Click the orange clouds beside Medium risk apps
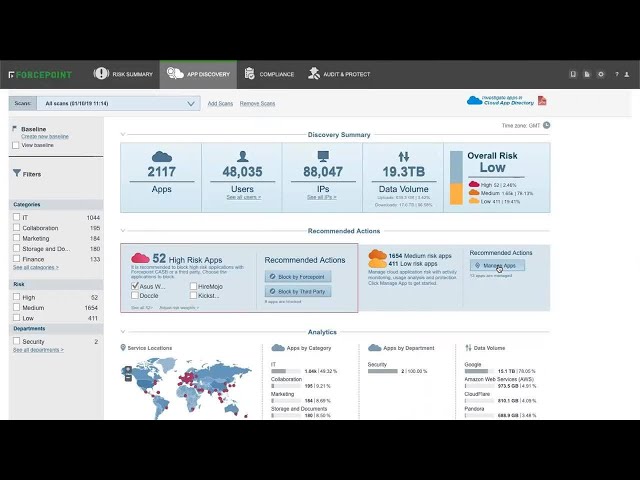This screenshot has width=640, height=480. click(377, 259)
